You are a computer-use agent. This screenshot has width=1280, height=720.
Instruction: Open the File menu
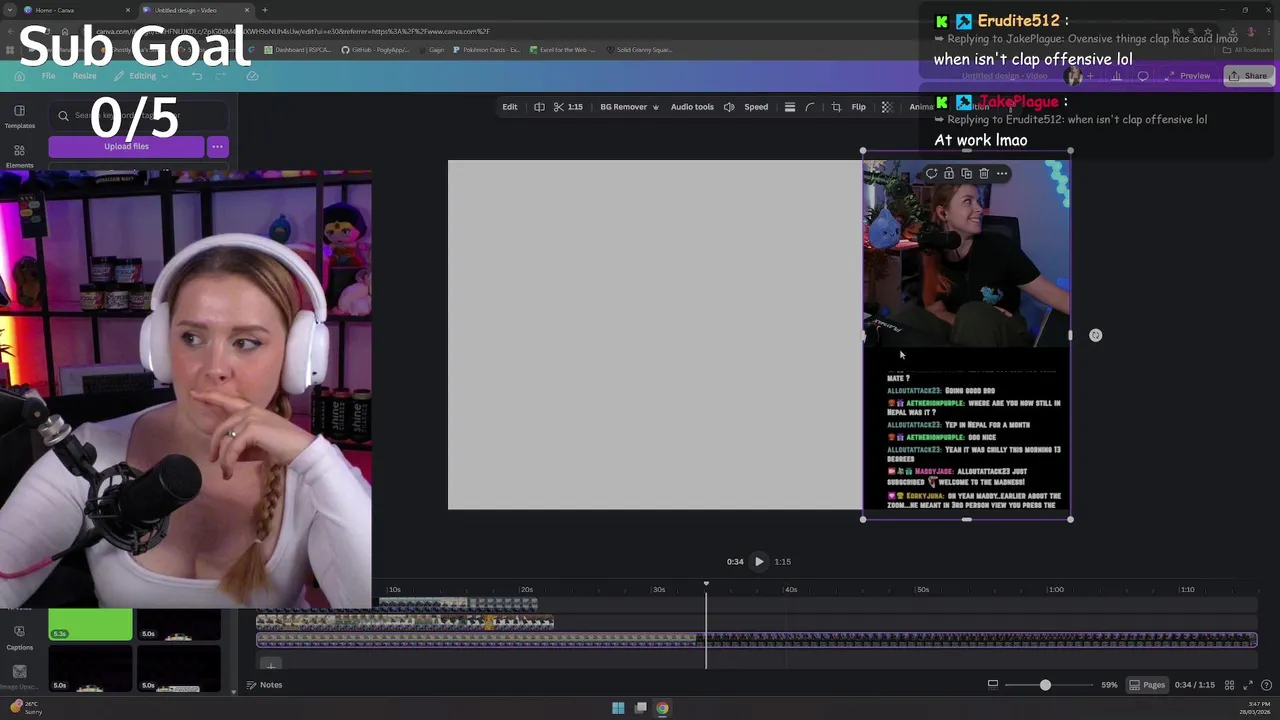tap(48, 76)
